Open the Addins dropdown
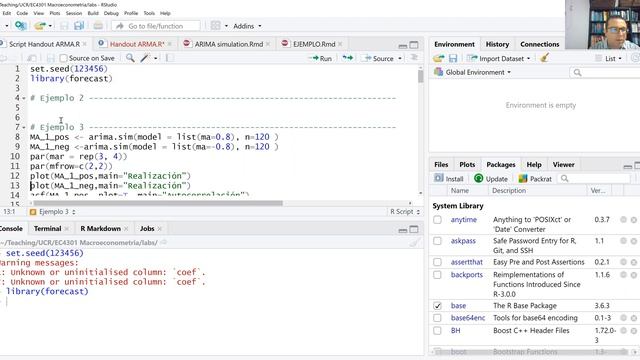The width and height of the screenshot is (640, 360). pyautogui.click(x=247, y=26)
